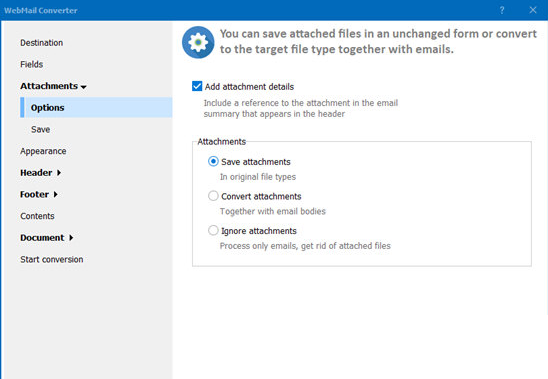Screen dimensions: 548x379
Task: Switch to Appearance settings
Action: click(43, 151)
